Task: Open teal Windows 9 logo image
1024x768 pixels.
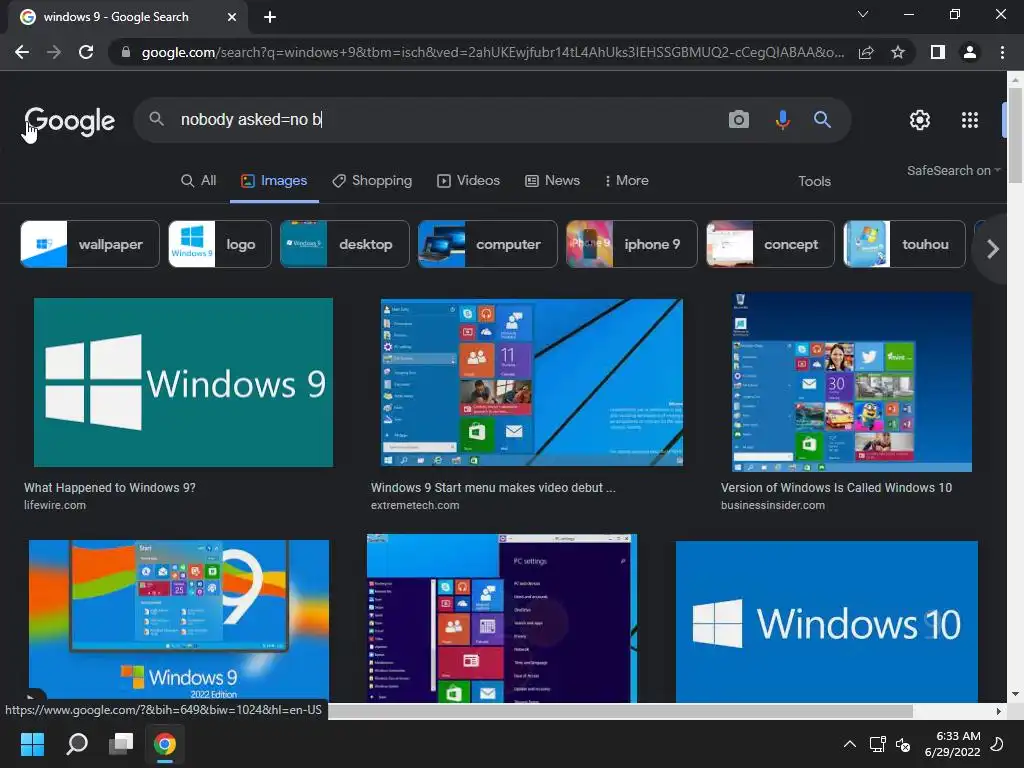Action: tap(184, 383)
